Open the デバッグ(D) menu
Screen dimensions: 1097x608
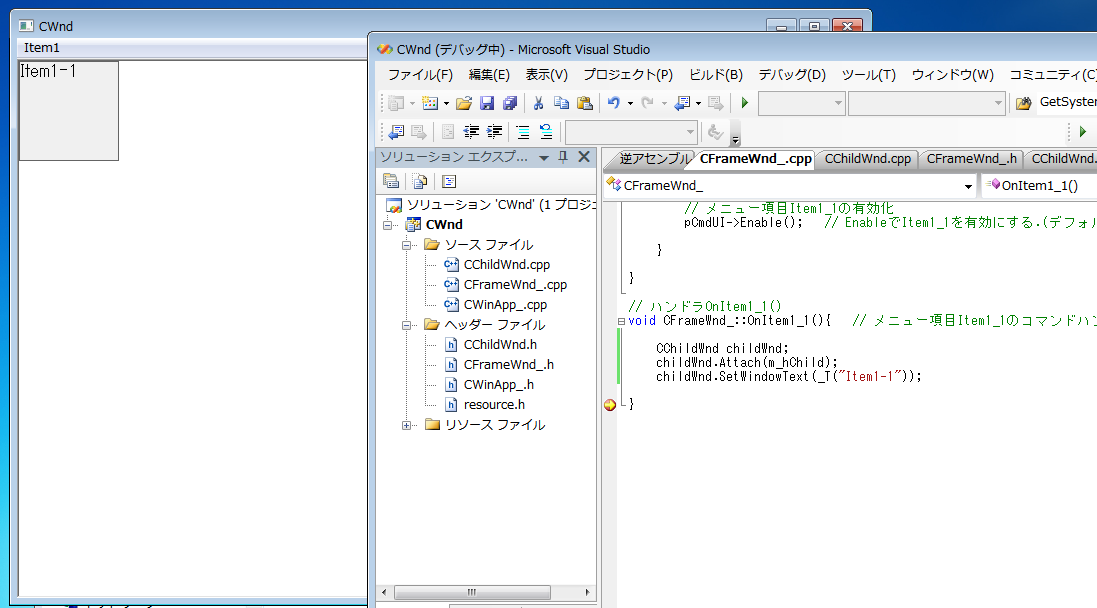pos(792,75)
